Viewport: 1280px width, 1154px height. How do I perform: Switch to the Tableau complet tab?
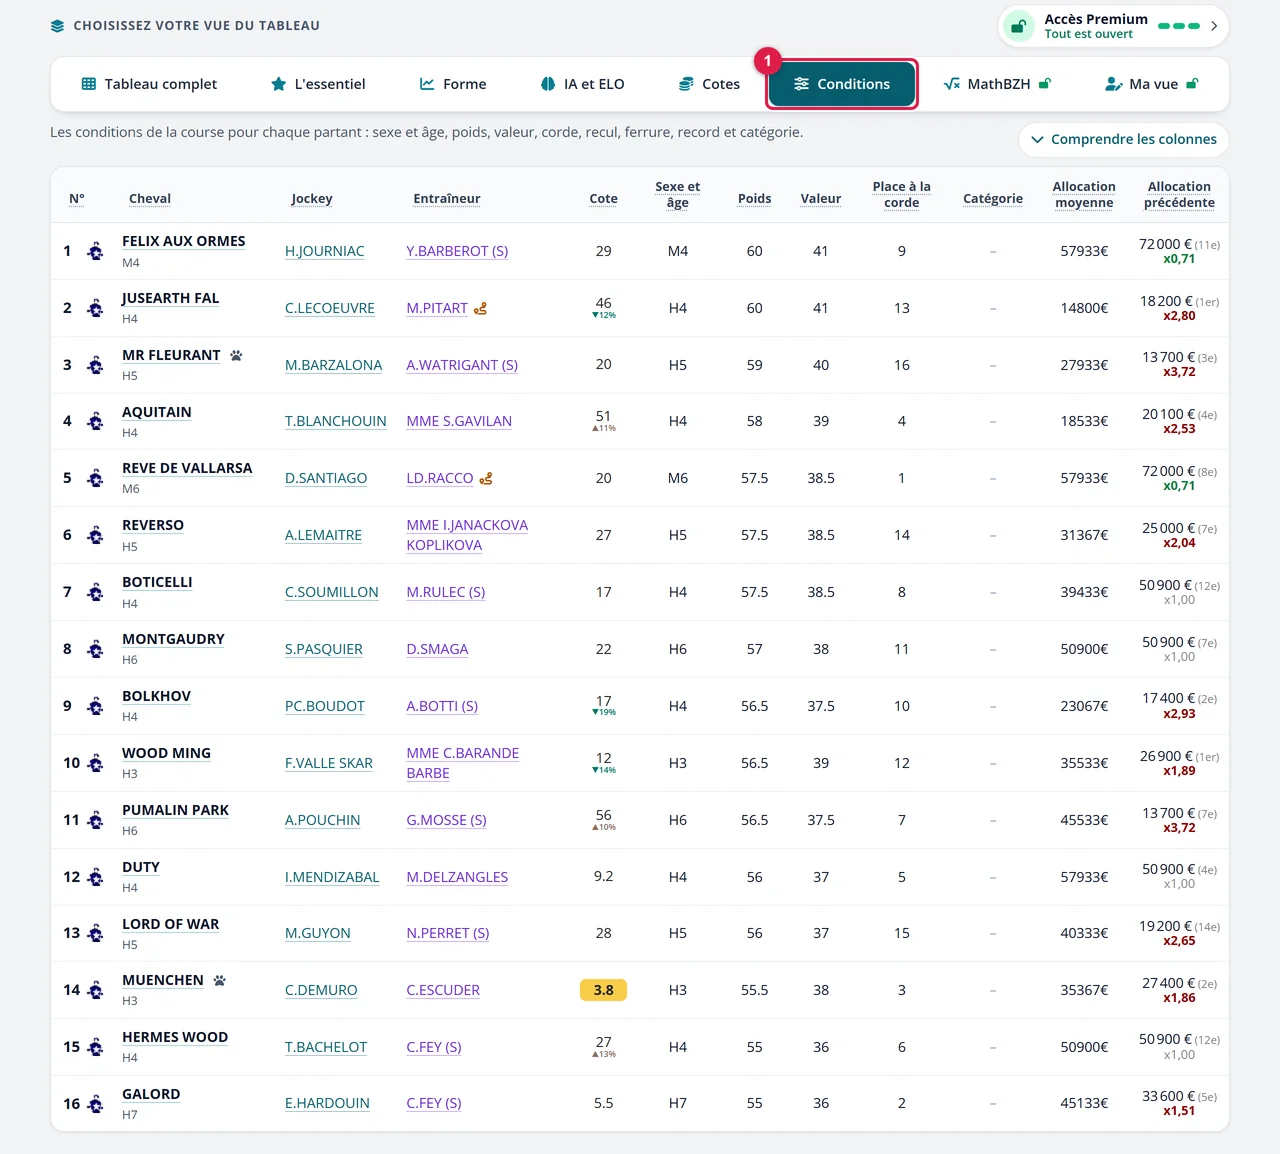(149, 84)
